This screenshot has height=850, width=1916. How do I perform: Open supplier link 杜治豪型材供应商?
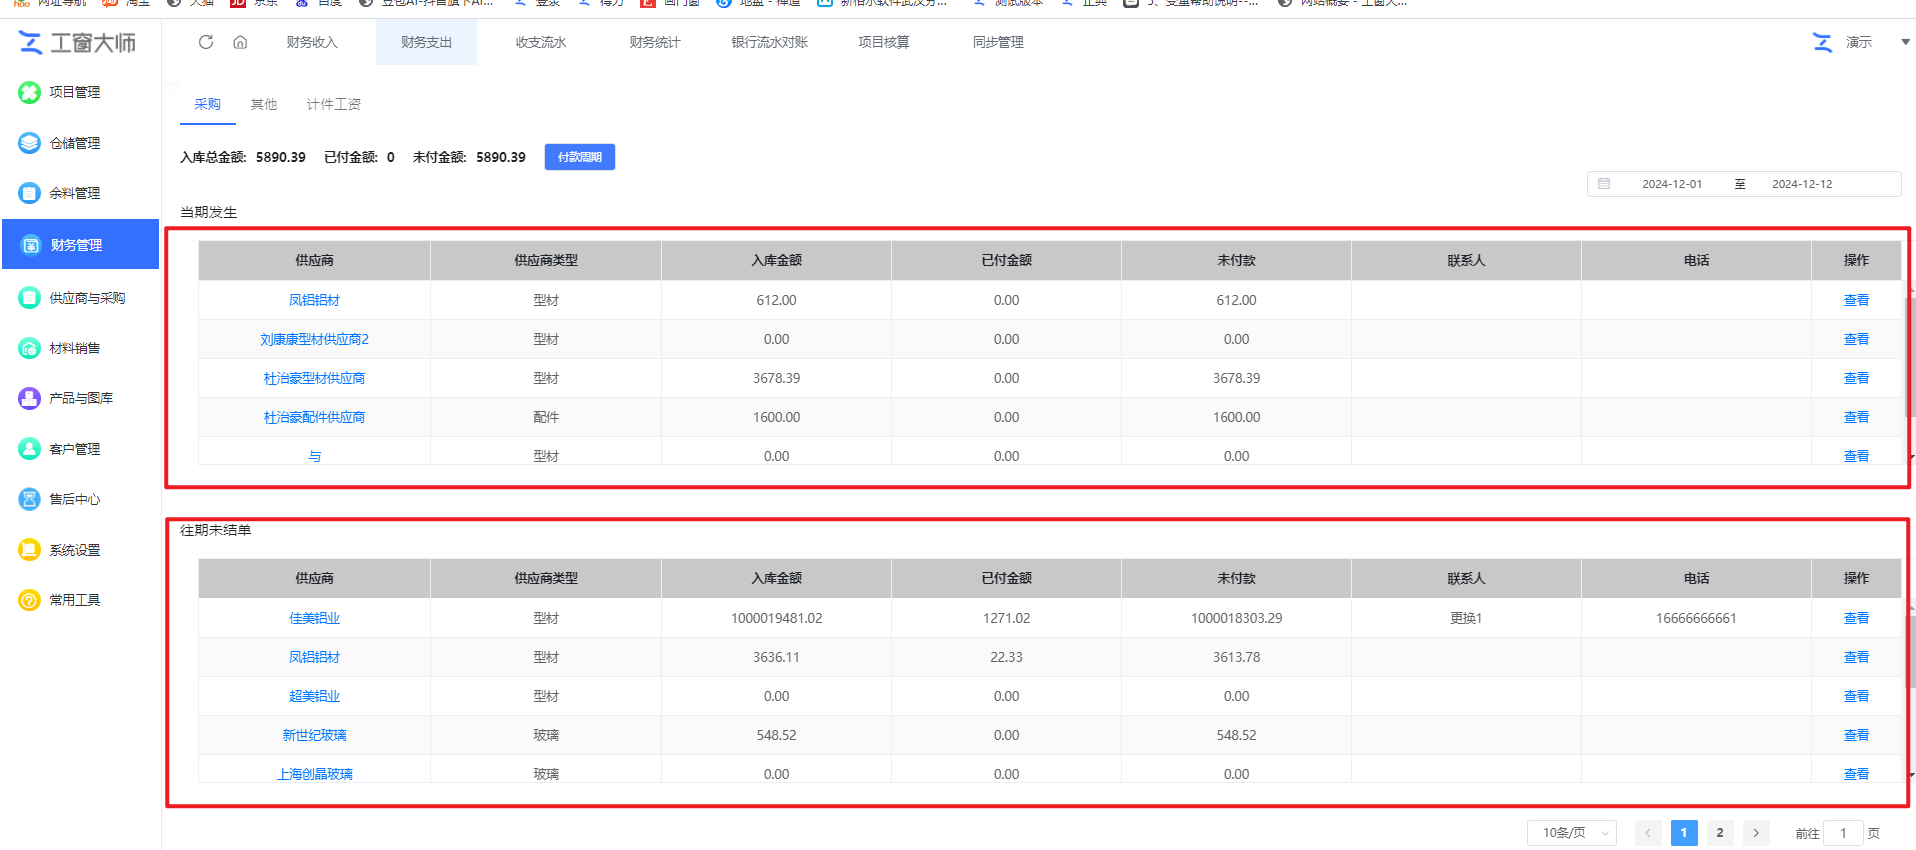[x=314, y=378]
